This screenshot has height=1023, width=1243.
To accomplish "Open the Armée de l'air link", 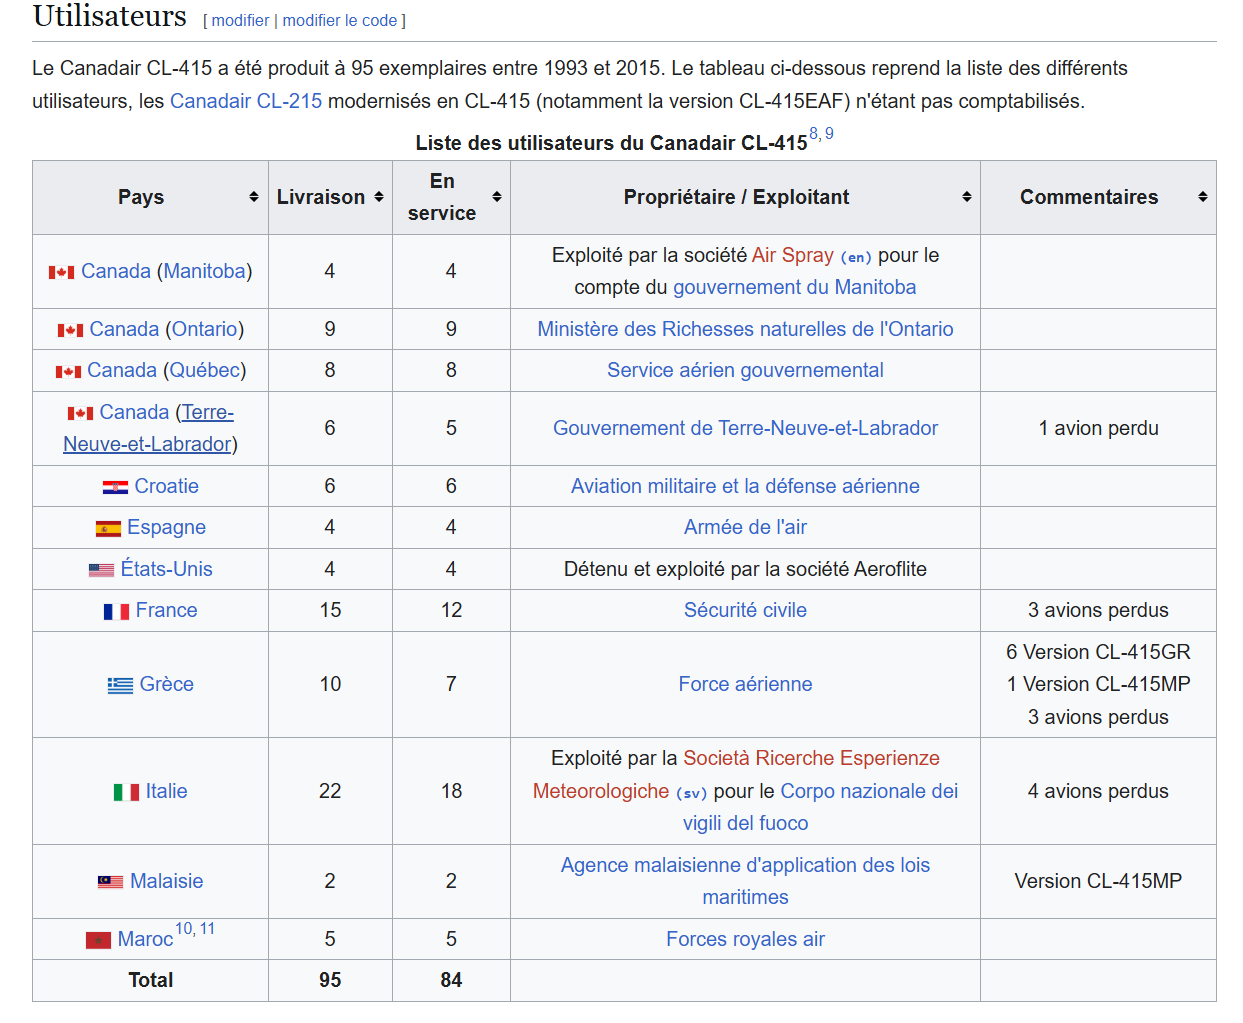I will (746, 527).
